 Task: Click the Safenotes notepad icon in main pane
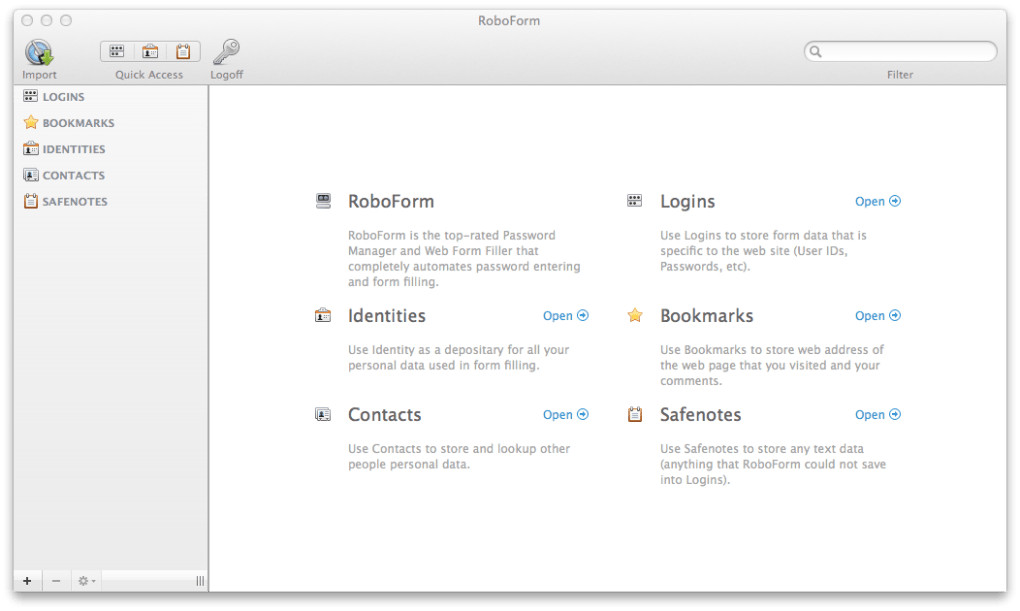pyautogui.click(x=635, y=414)
